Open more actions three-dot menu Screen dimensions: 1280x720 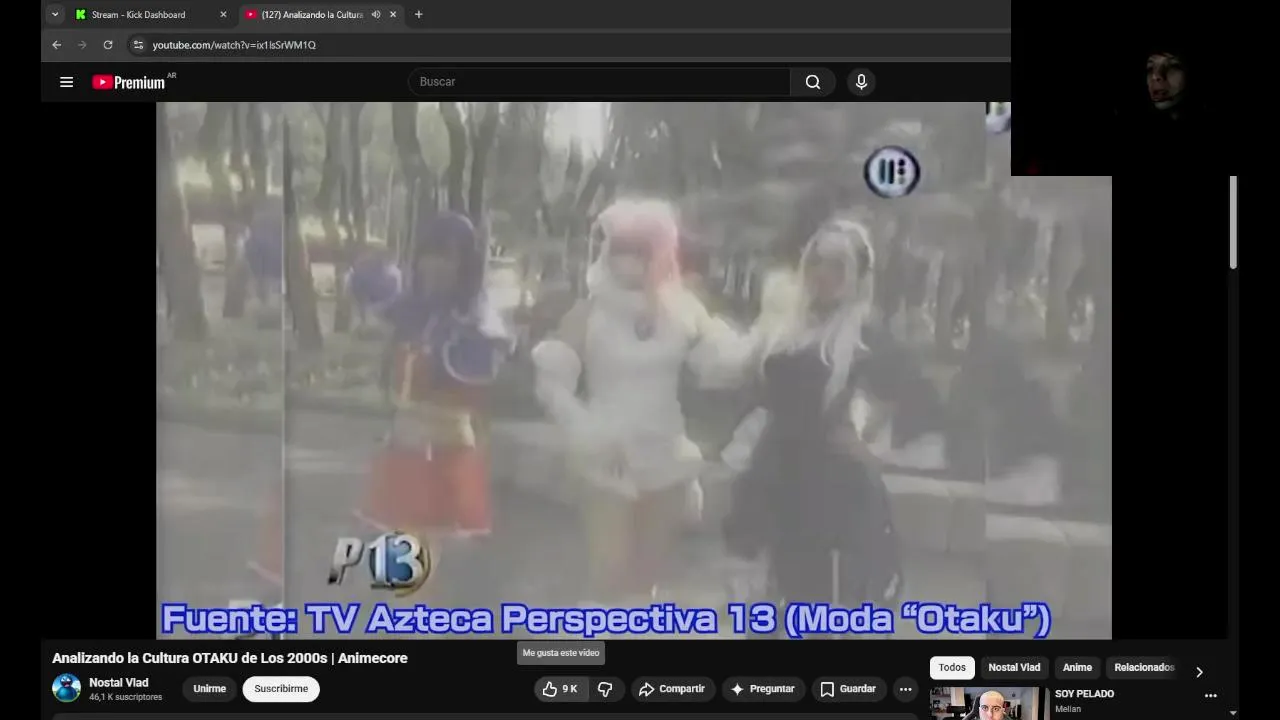click(905, 689)
